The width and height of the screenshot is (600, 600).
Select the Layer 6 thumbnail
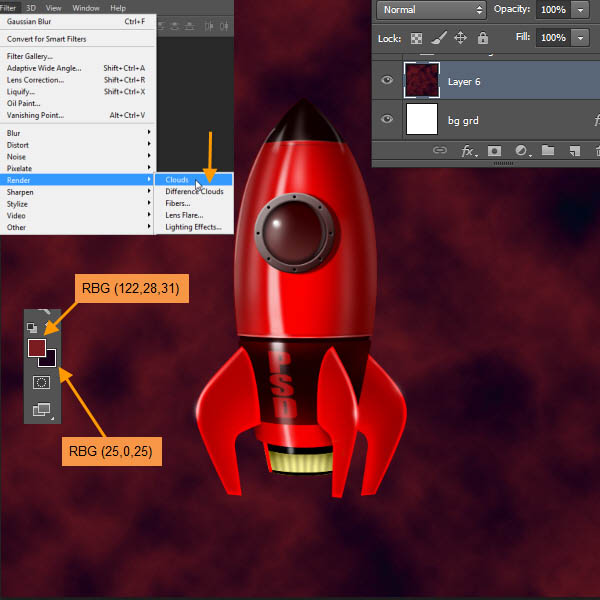pos(421,80)
